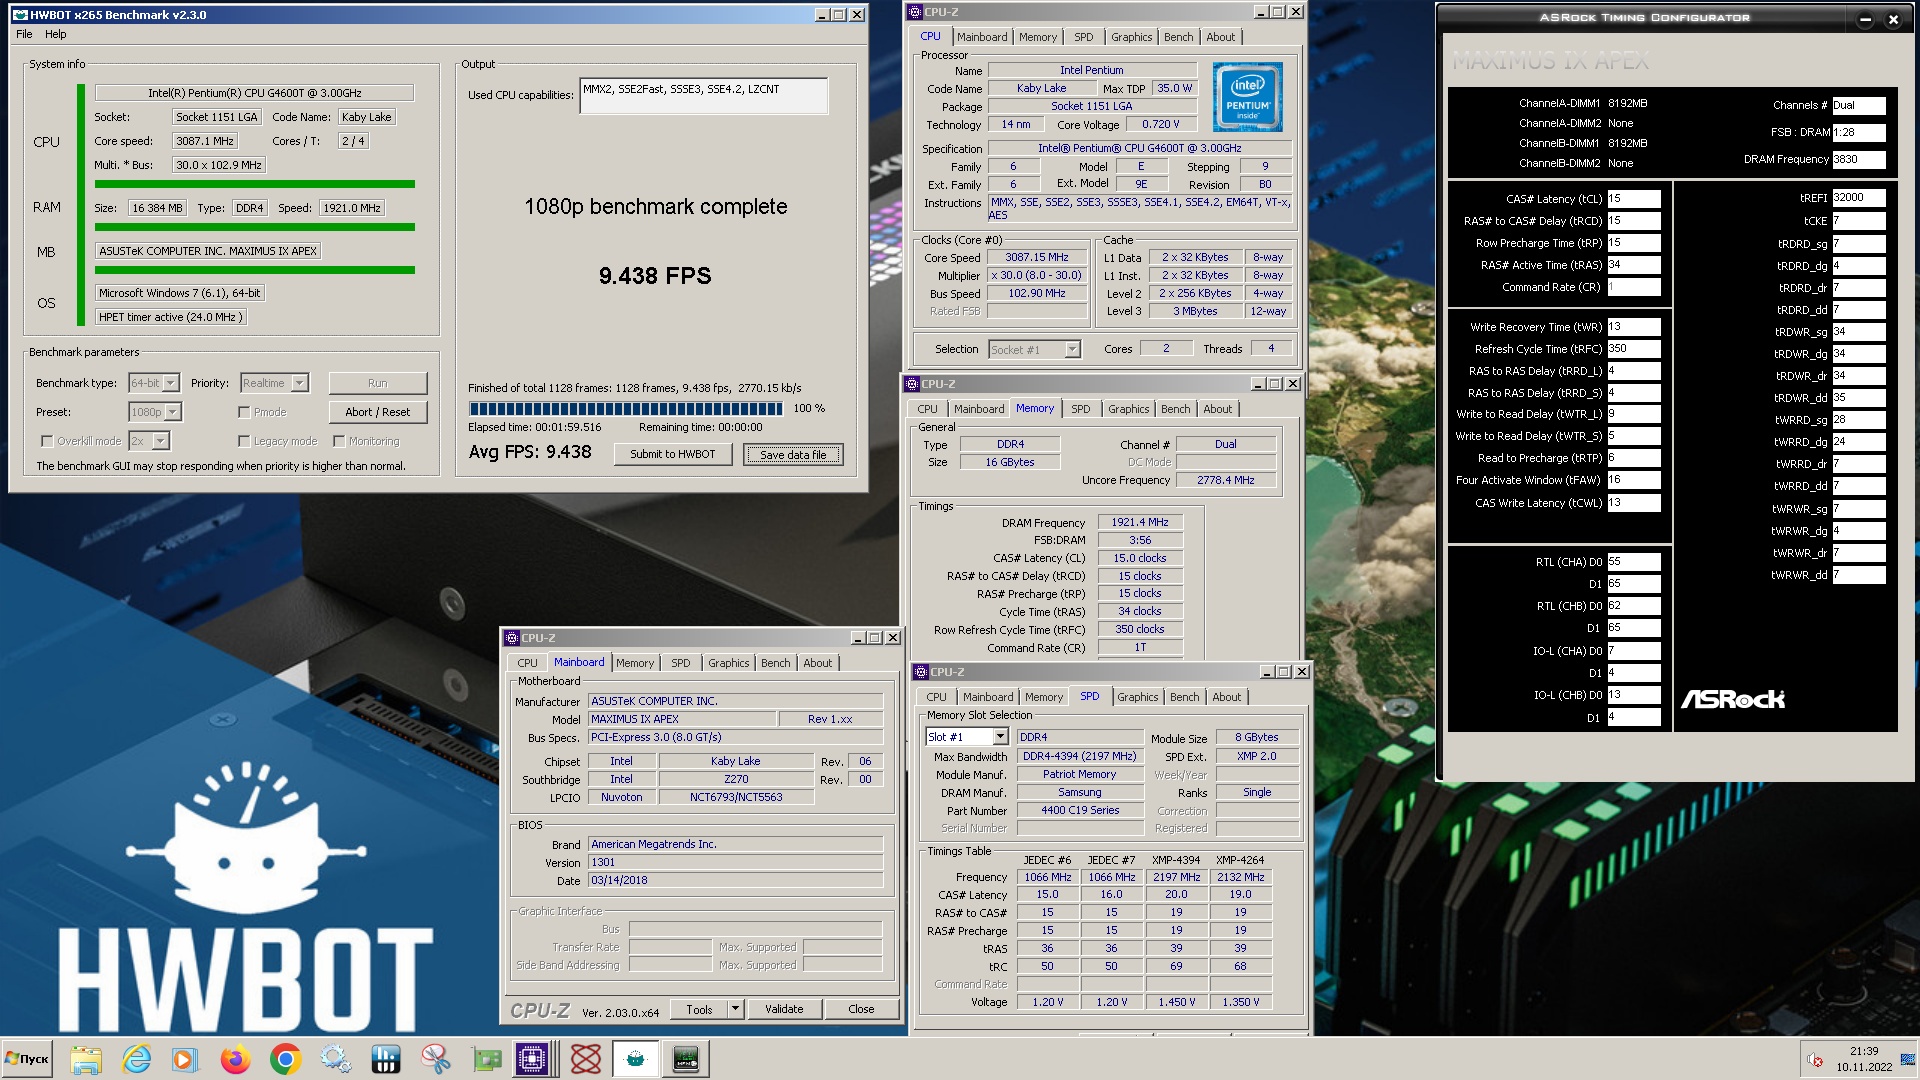The image size is (1920, 1080).
Task: Click the benchmark progress bar at 100 %
Action: 626,408
